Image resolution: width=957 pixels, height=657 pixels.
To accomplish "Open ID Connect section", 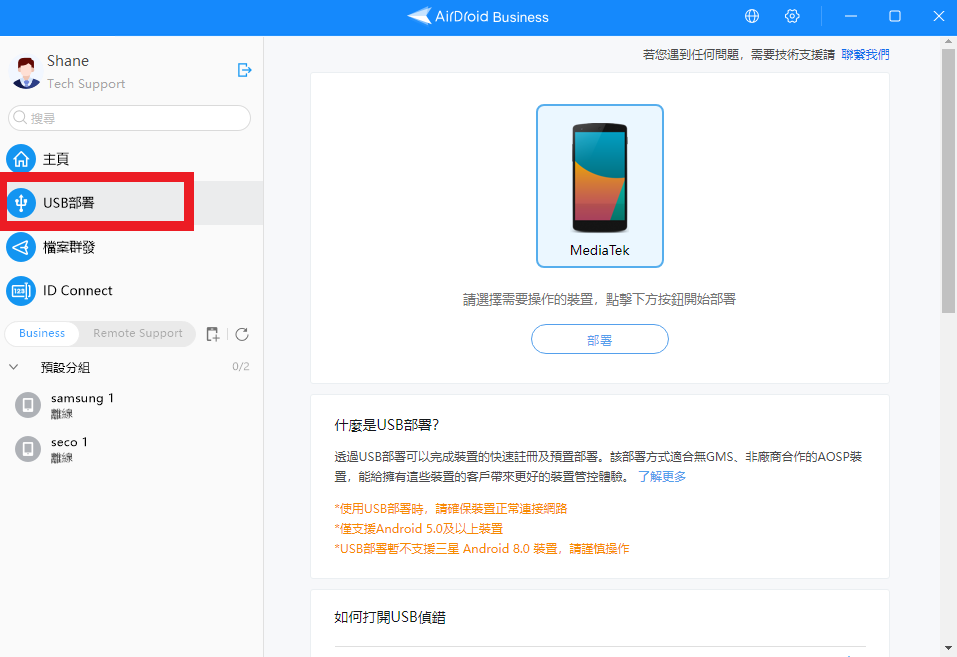I will (131, 291).
